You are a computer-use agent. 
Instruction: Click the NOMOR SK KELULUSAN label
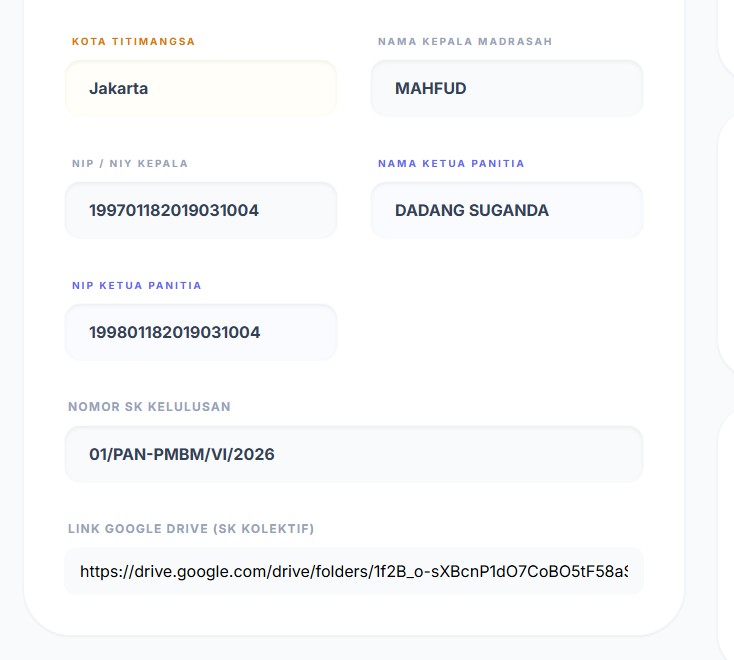click(x=149, y=407)
